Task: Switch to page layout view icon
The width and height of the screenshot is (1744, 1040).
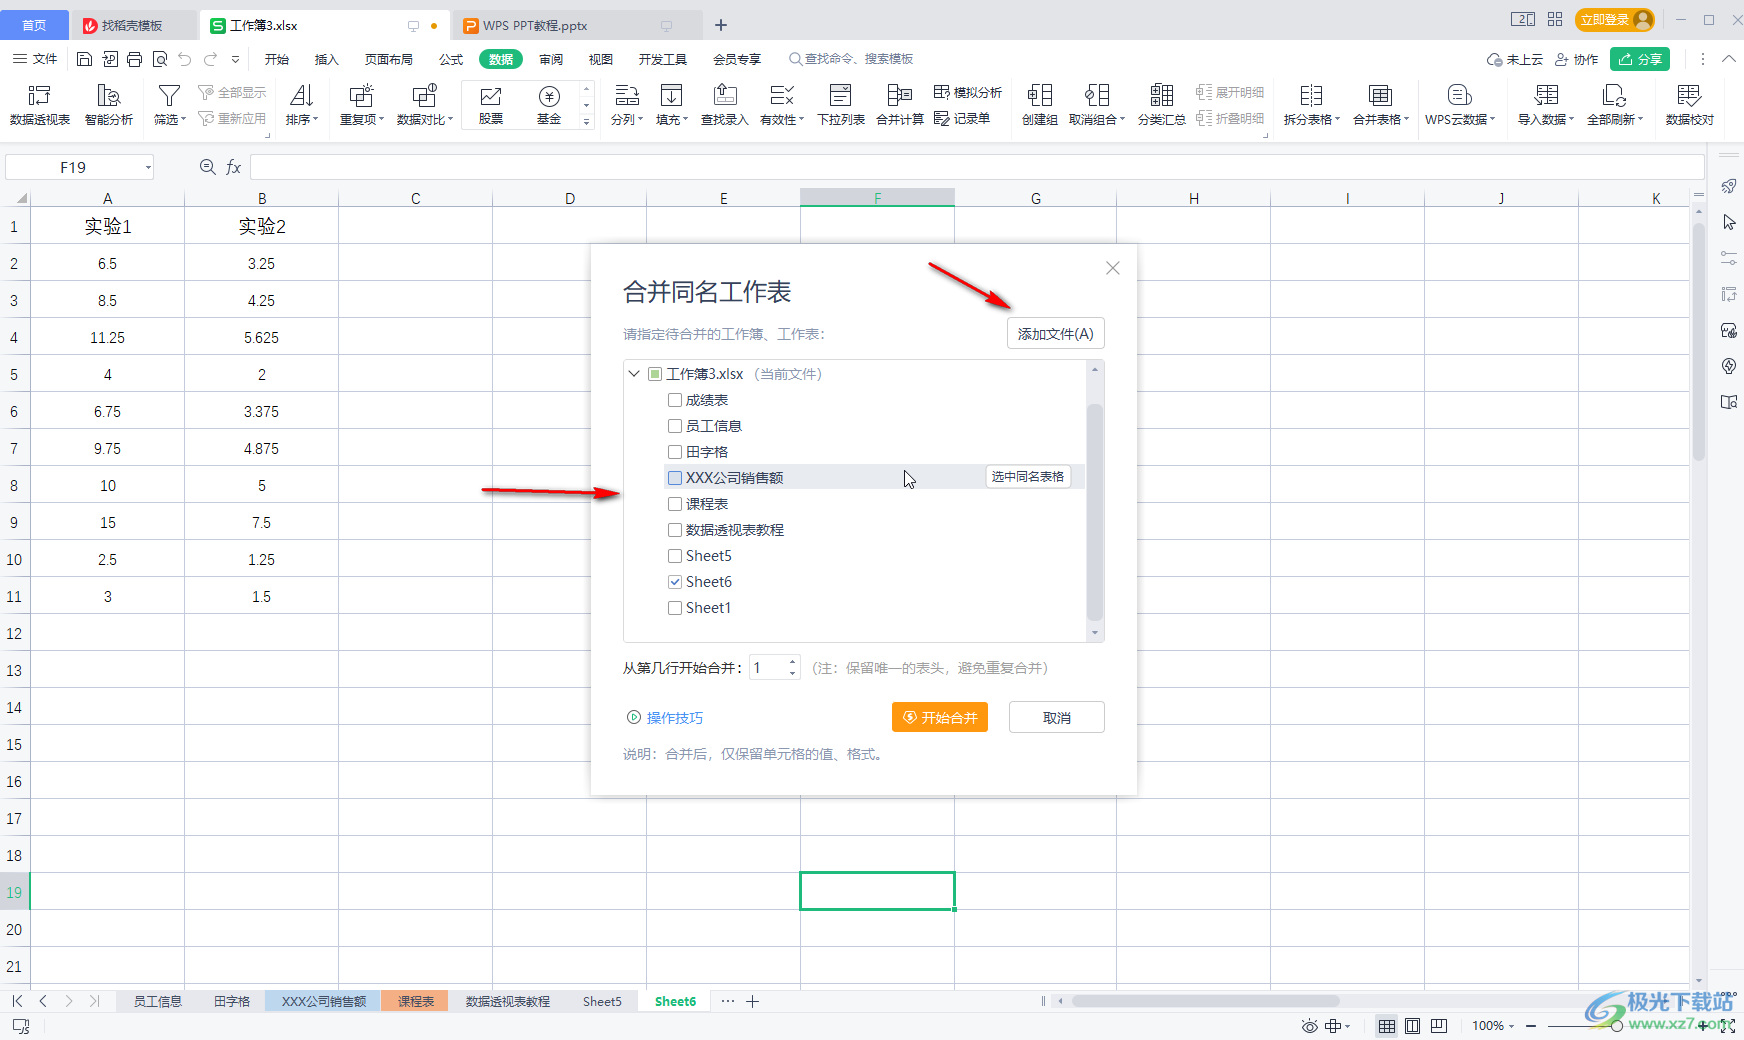Action: pos(1413,1026)
